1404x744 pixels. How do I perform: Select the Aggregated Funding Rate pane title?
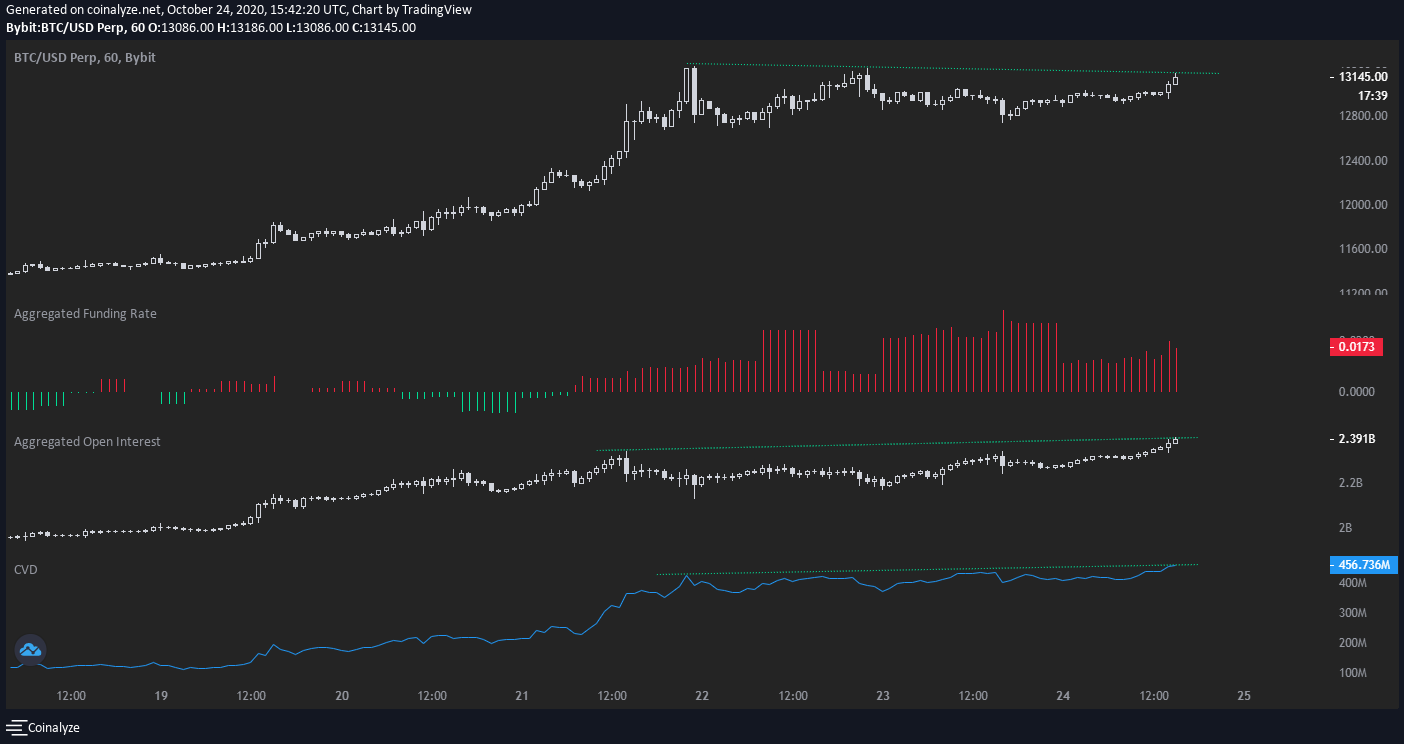click(85, 313)
